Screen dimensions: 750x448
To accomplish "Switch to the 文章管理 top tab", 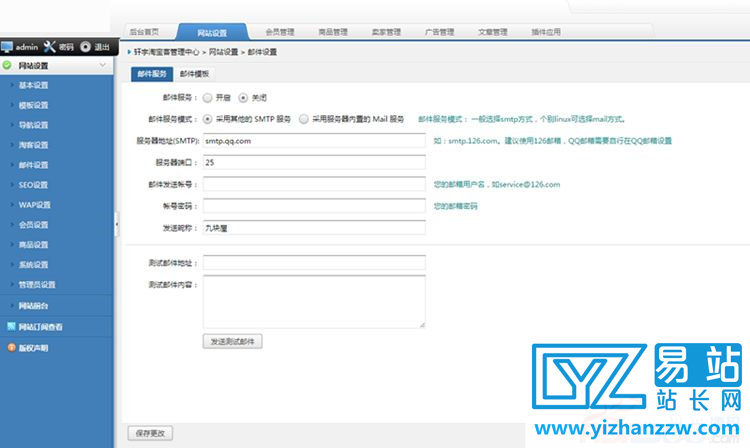I will (493, 32).
